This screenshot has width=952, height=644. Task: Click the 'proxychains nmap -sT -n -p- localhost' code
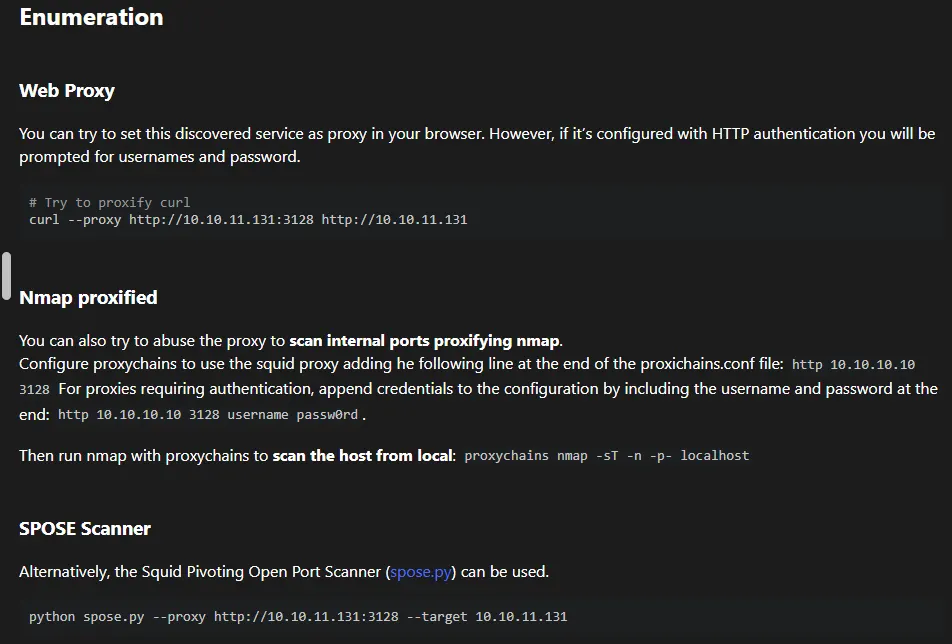tap(606, 456)
